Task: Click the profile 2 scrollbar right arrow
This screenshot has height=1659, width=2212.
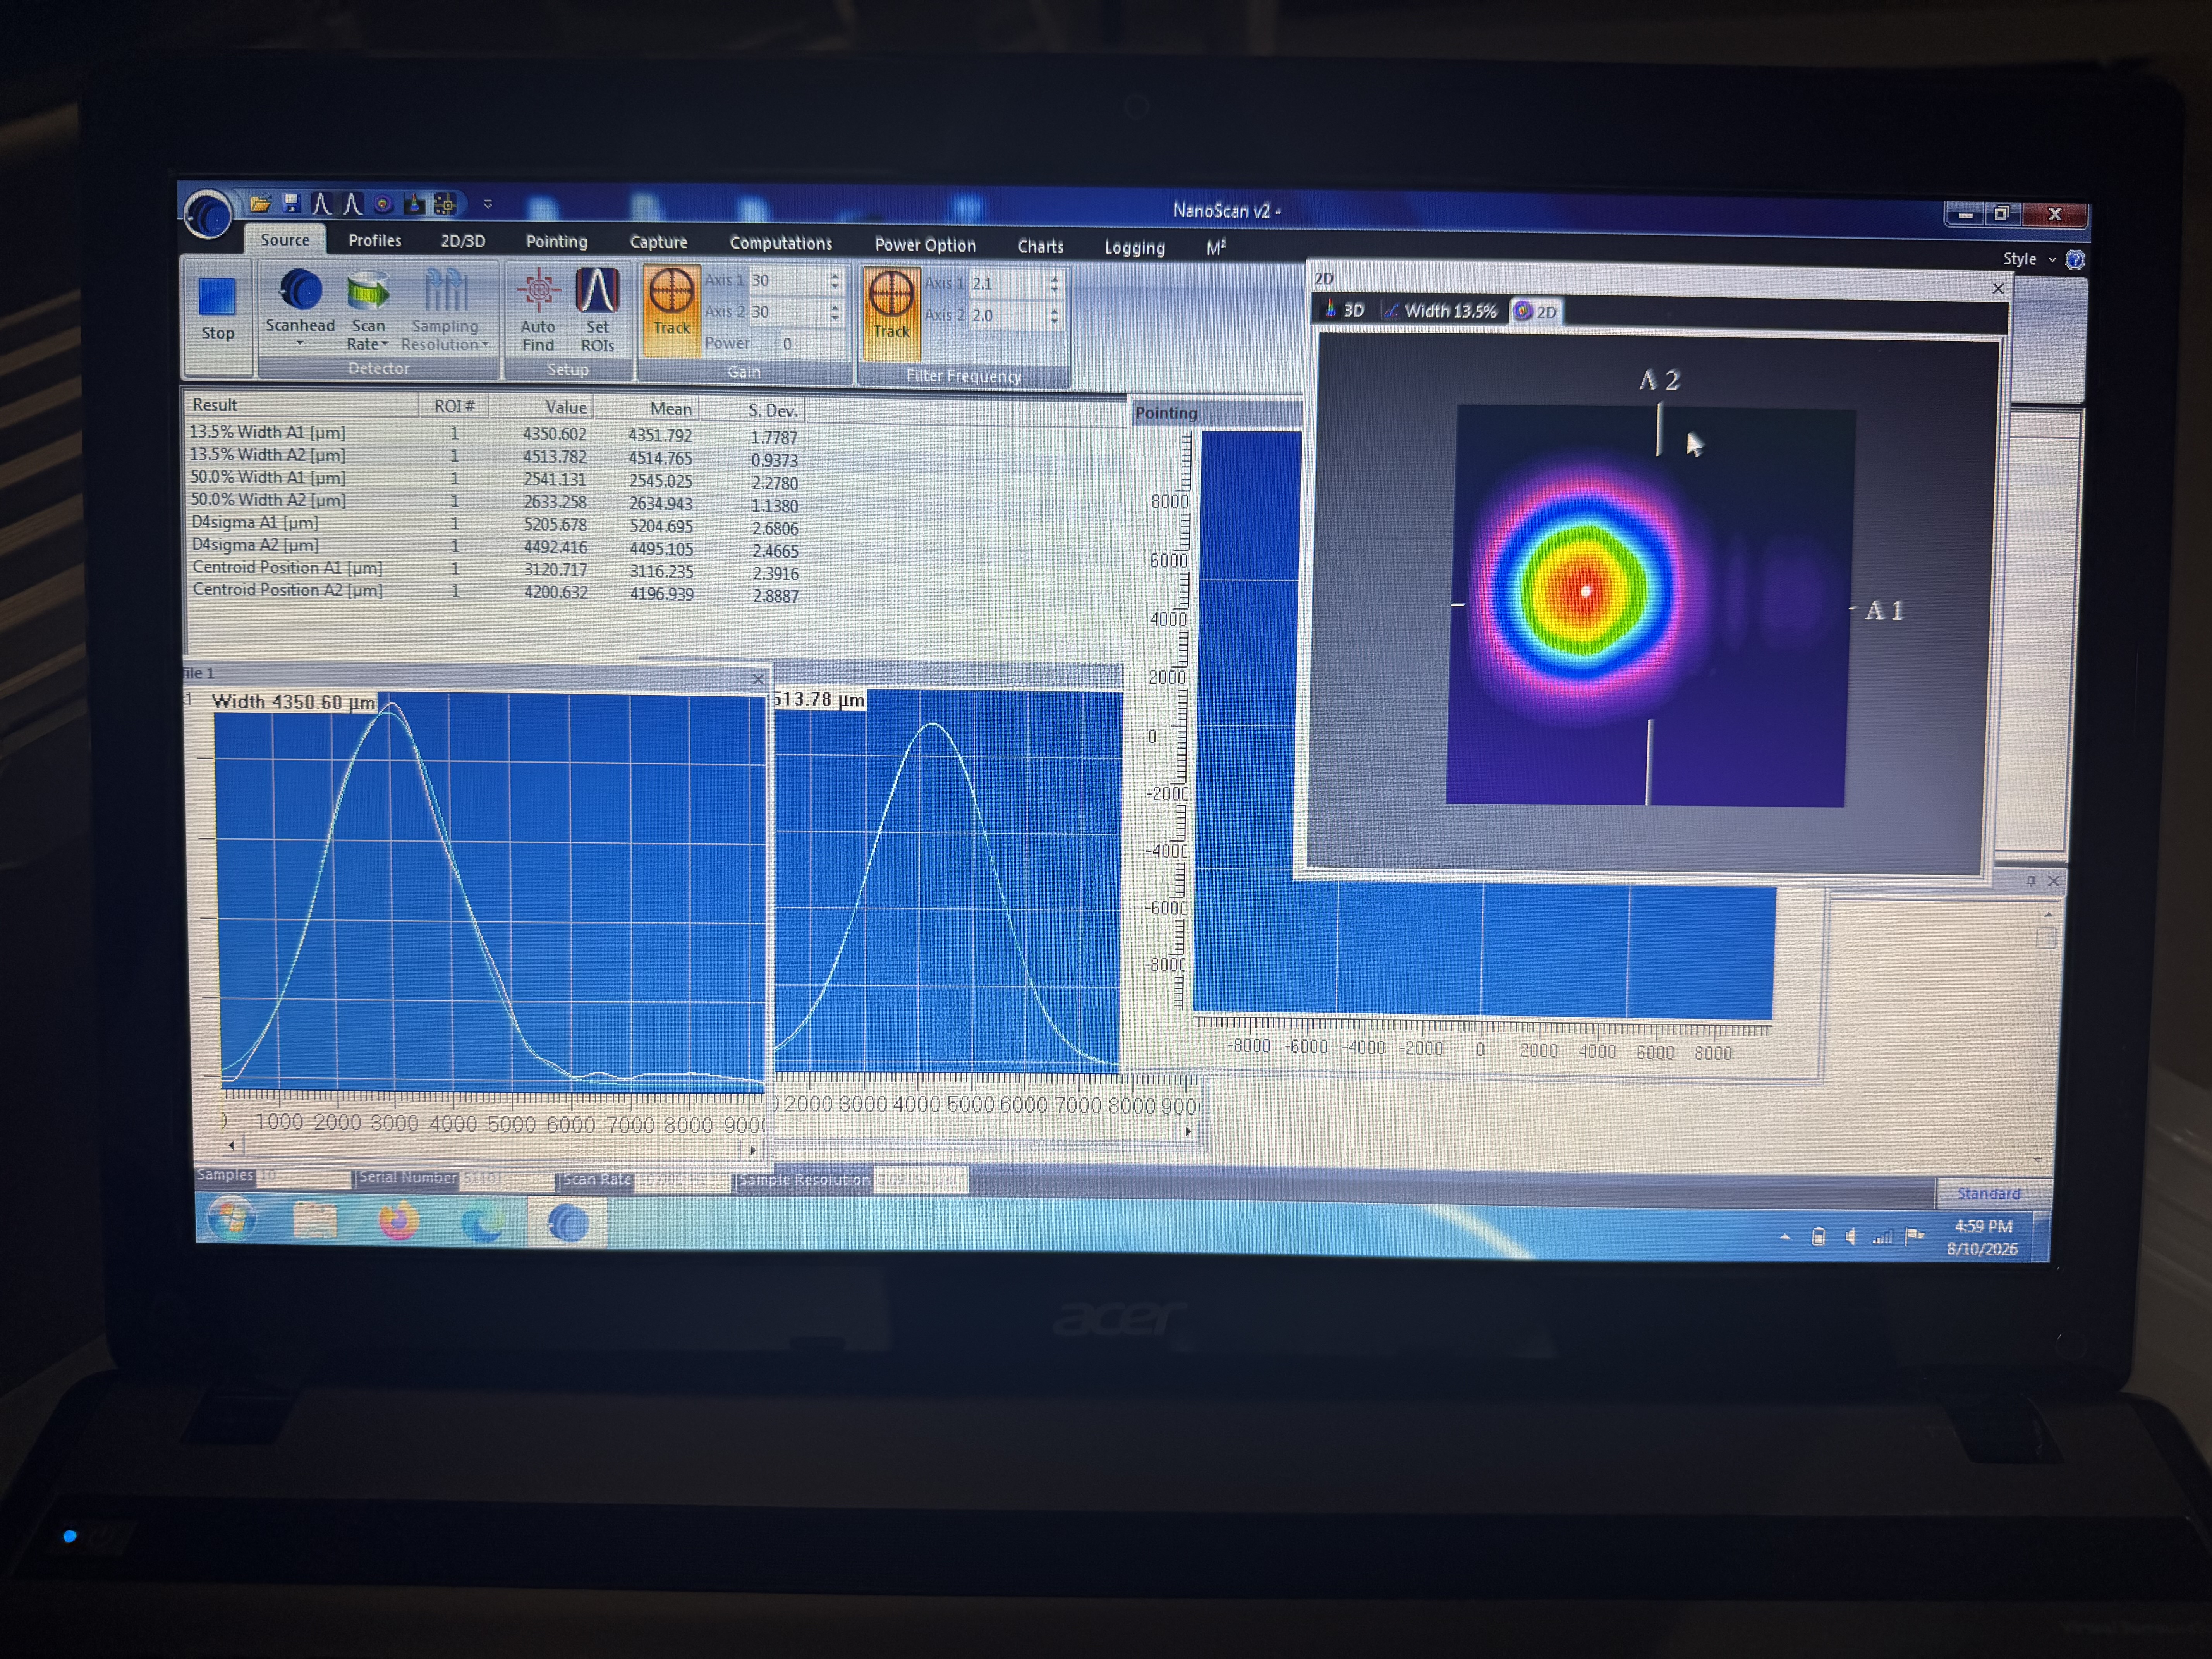Action: pos(1188,1132)
